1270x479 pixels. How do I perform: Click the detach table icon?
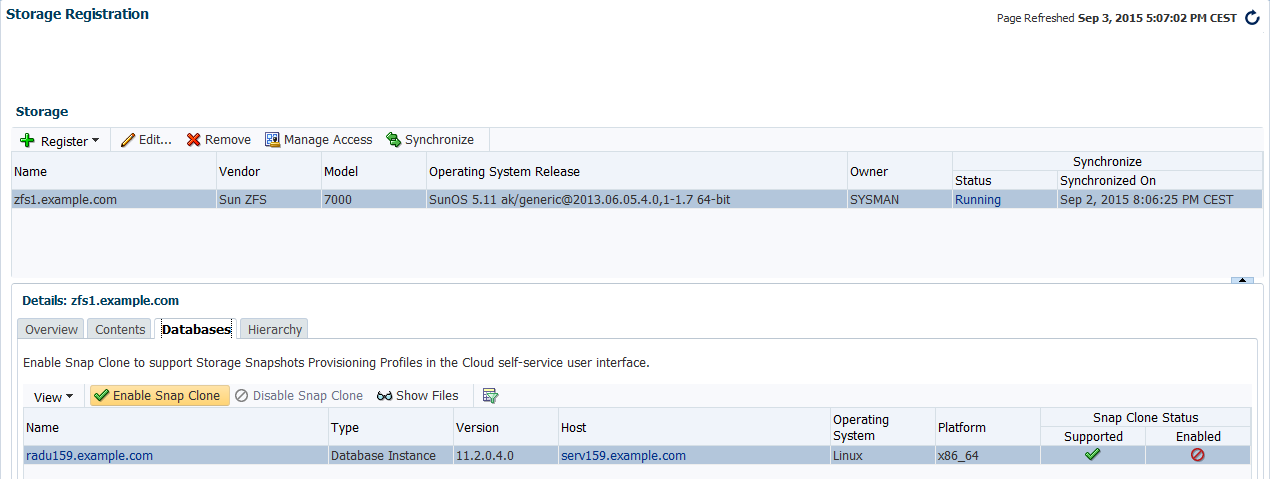pyautogui.click(x=490, y=396)
